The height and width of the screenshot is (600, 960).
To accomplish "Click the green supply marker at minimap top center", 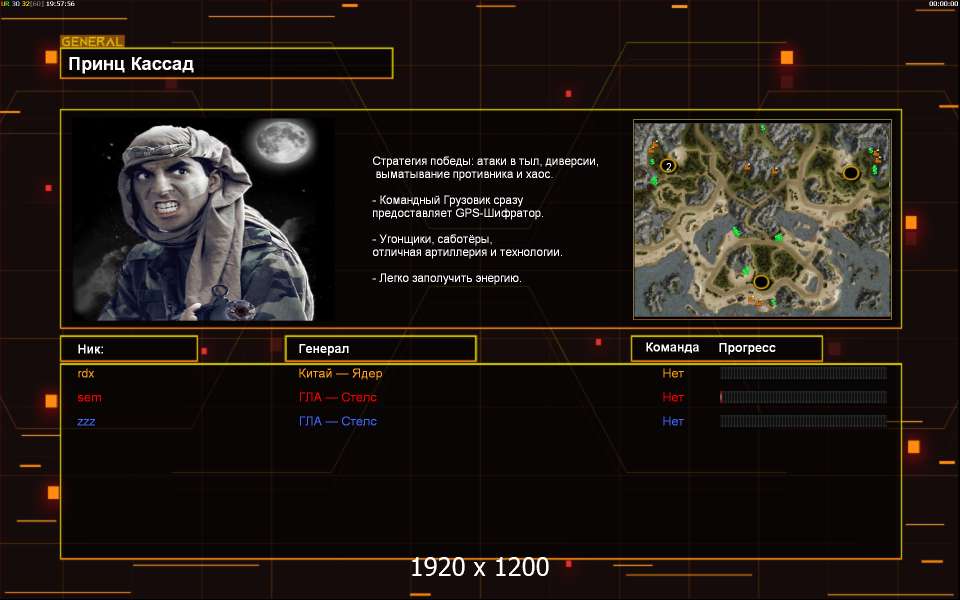I will pyautogui.click(x=763, y=128).
